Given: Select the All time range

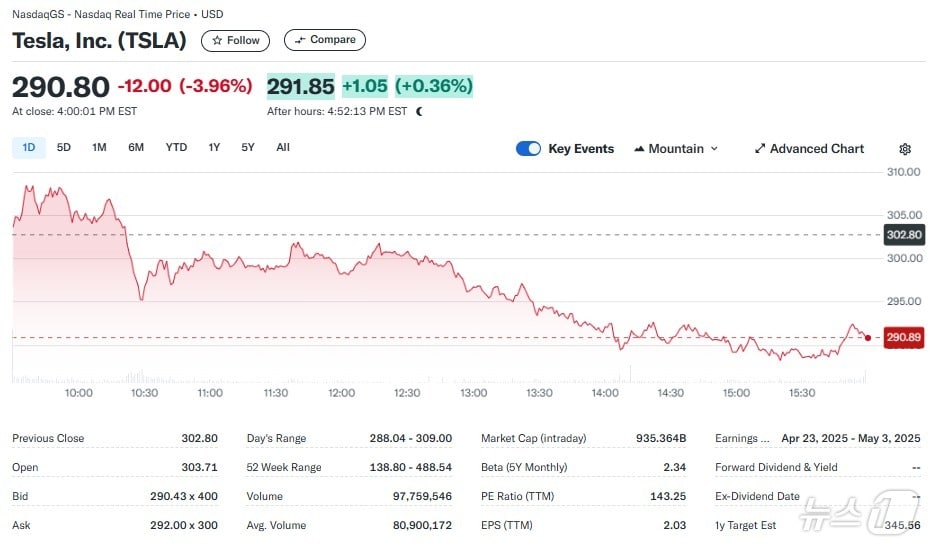Looking at the screenshot, I should click(x=283, y=147).
